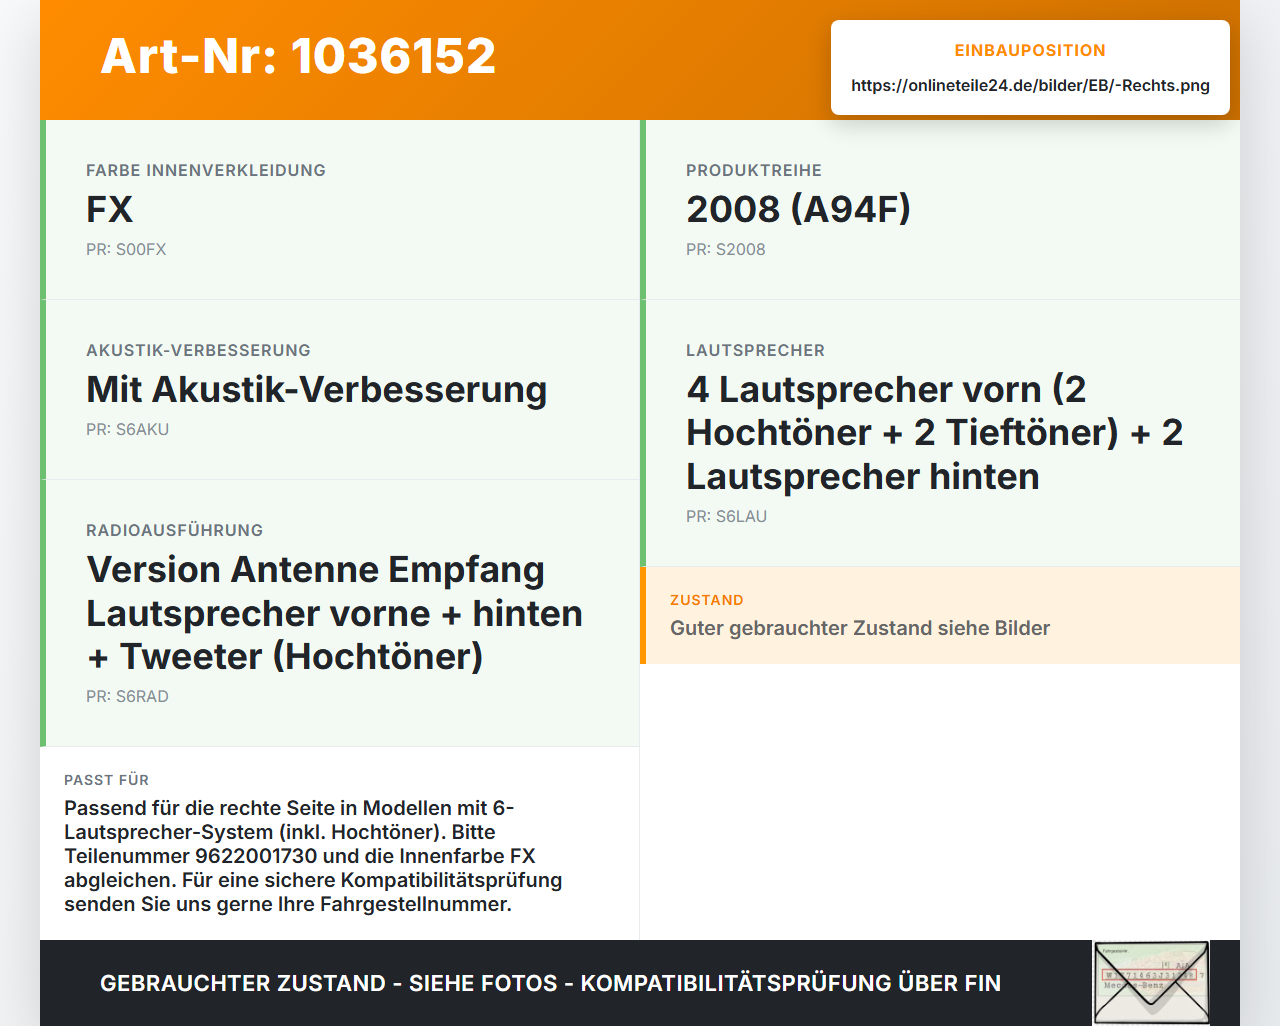Click the 2008 (A94F) value
Image resolution: width=1280 pixels, height=1026 pixels.
coord(798,209)
